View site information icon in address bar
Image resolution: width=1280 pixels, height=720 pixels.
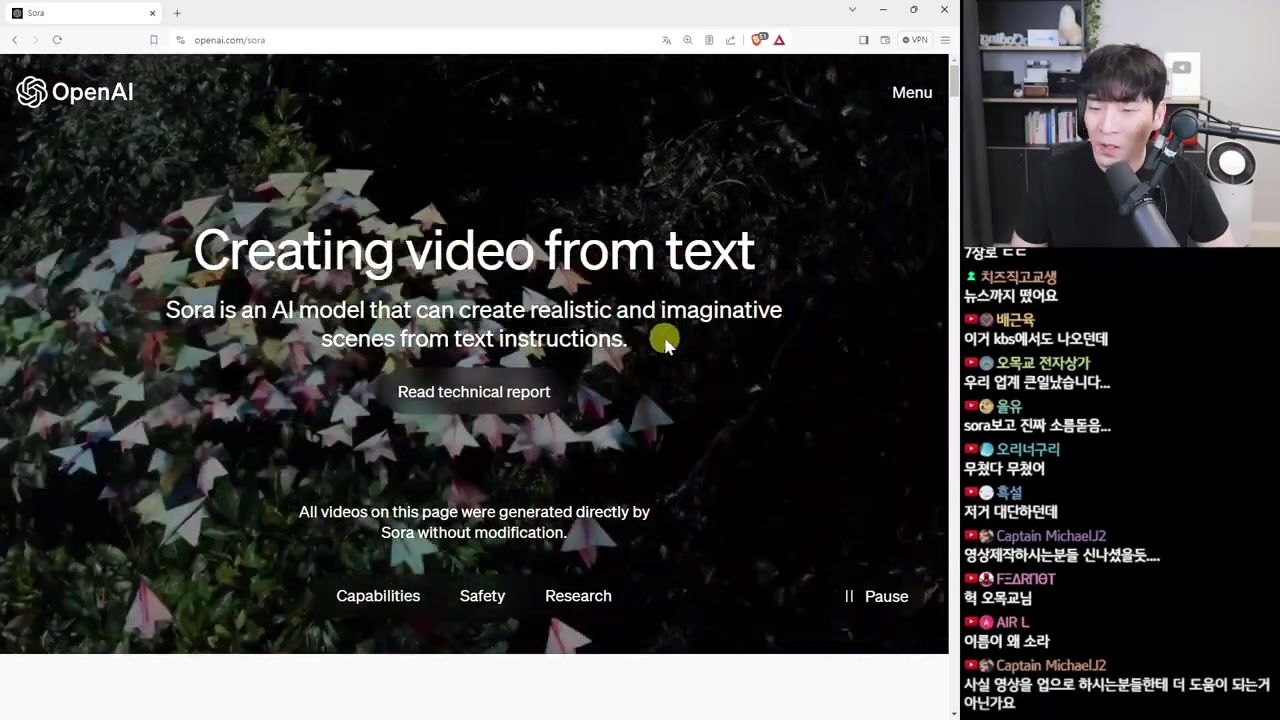180,40
